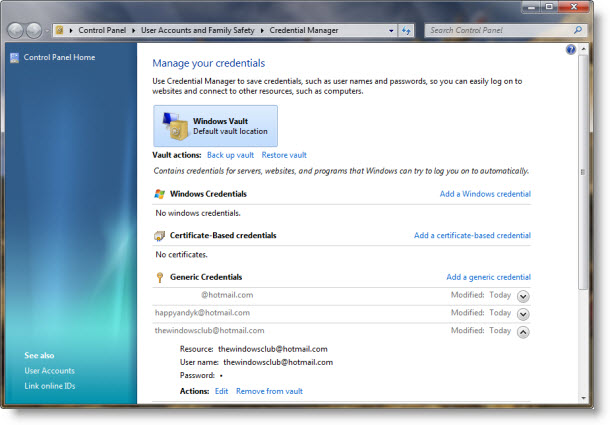
Task: Click the Back navigation arrow button
Action: pyautogui.click(x=16, y=30)
